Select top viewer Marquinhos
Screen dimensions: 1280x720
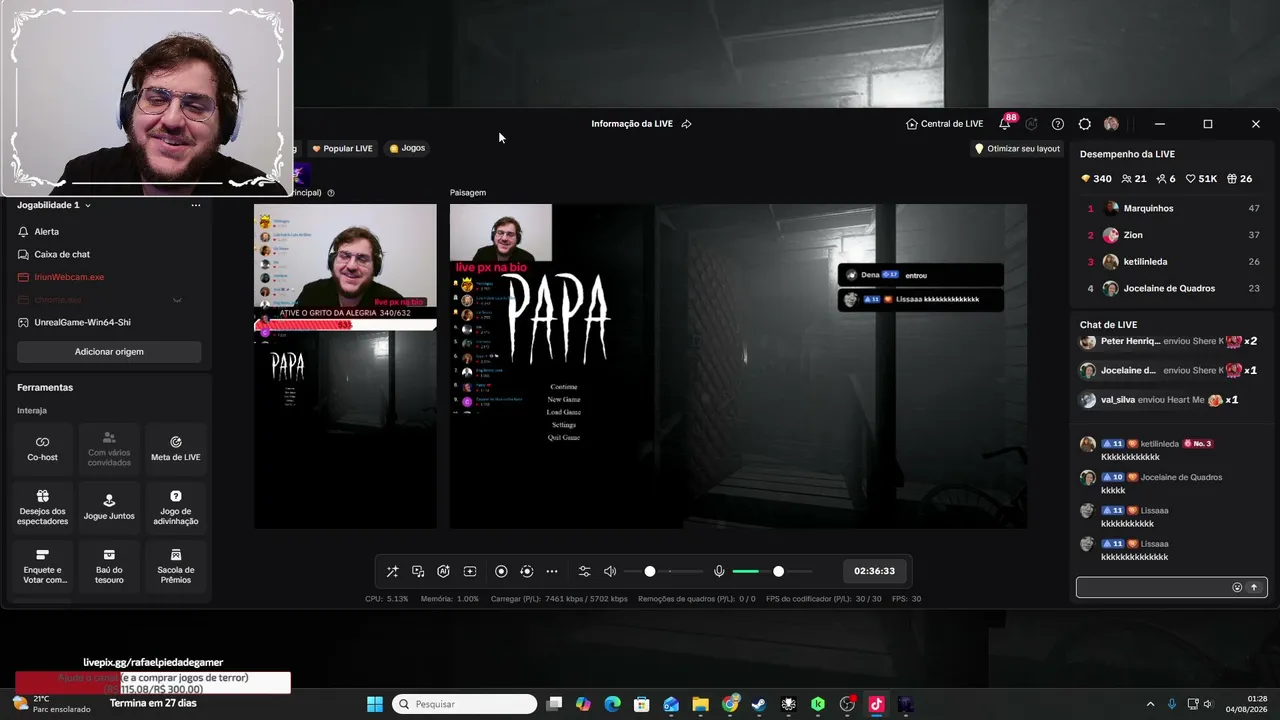click(x=1172, y=208)
